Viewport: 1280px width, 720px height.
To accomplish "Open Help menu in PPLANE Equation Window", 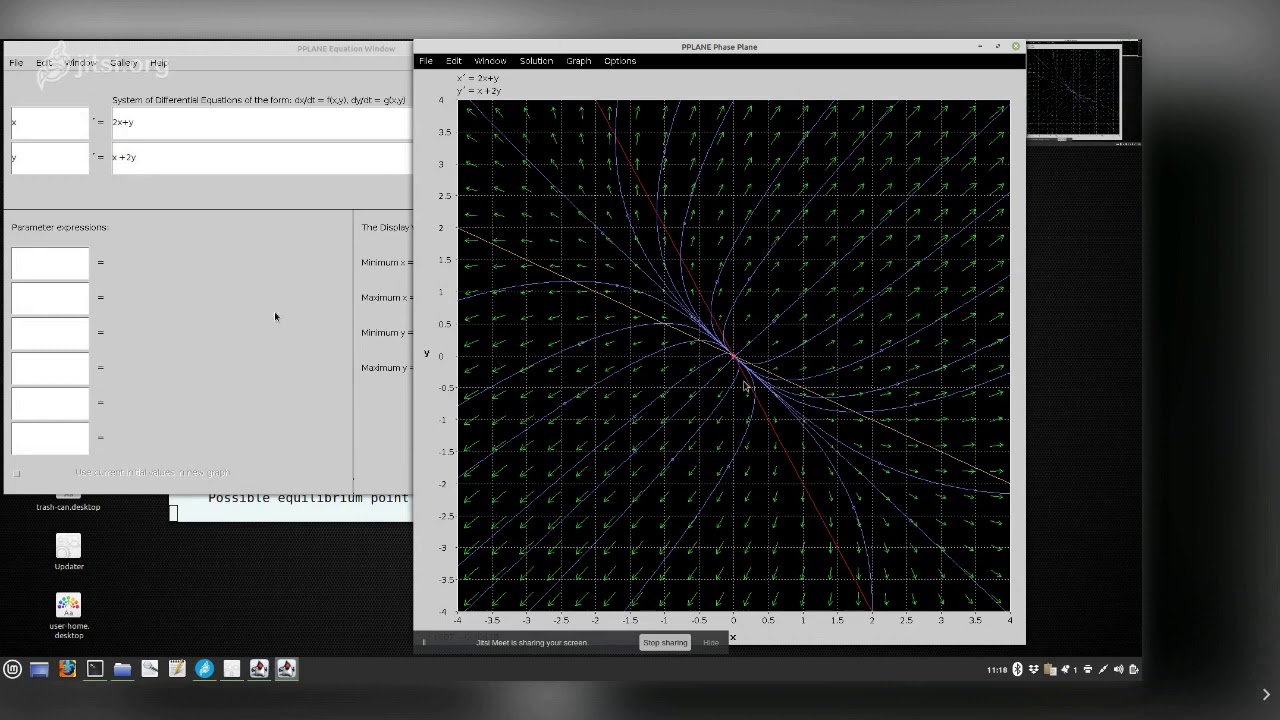I will click(x=158, y=63).
